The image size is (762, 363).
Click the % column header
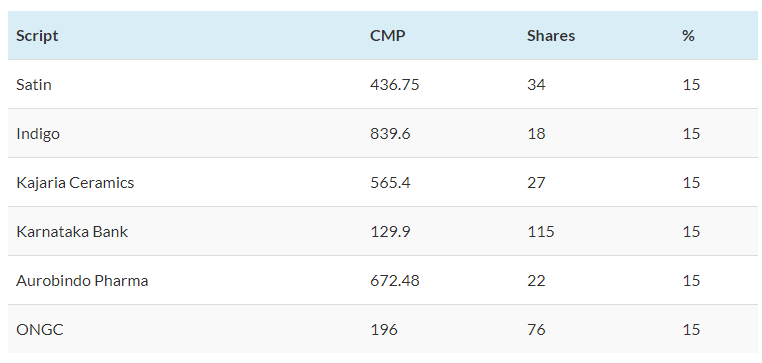[688, 35]
